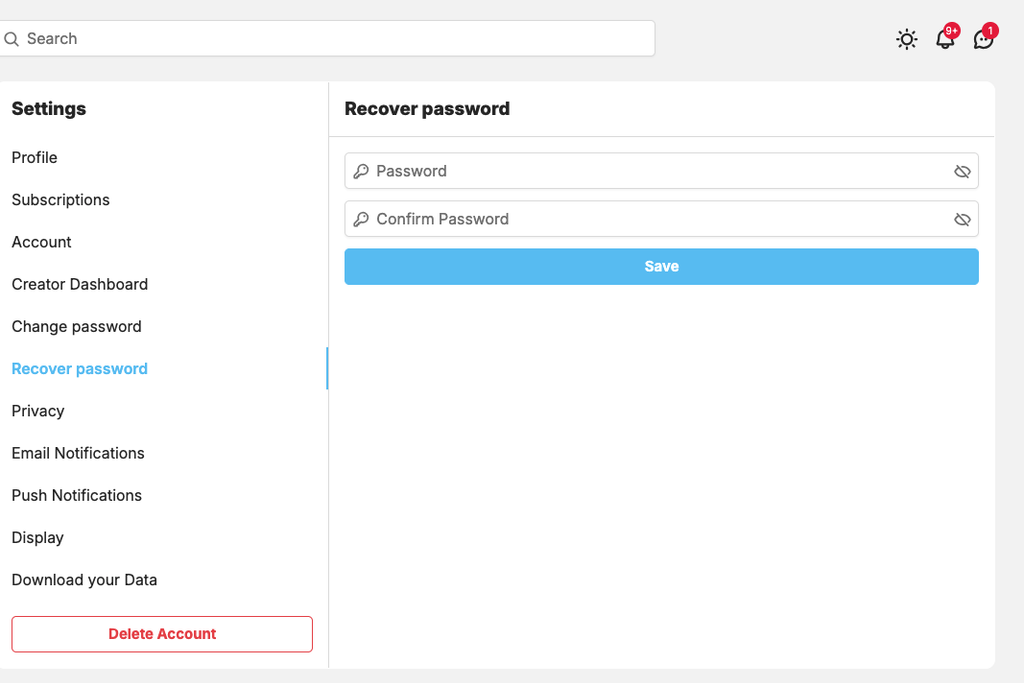Select Download your Data option

[x=84, y=580]
